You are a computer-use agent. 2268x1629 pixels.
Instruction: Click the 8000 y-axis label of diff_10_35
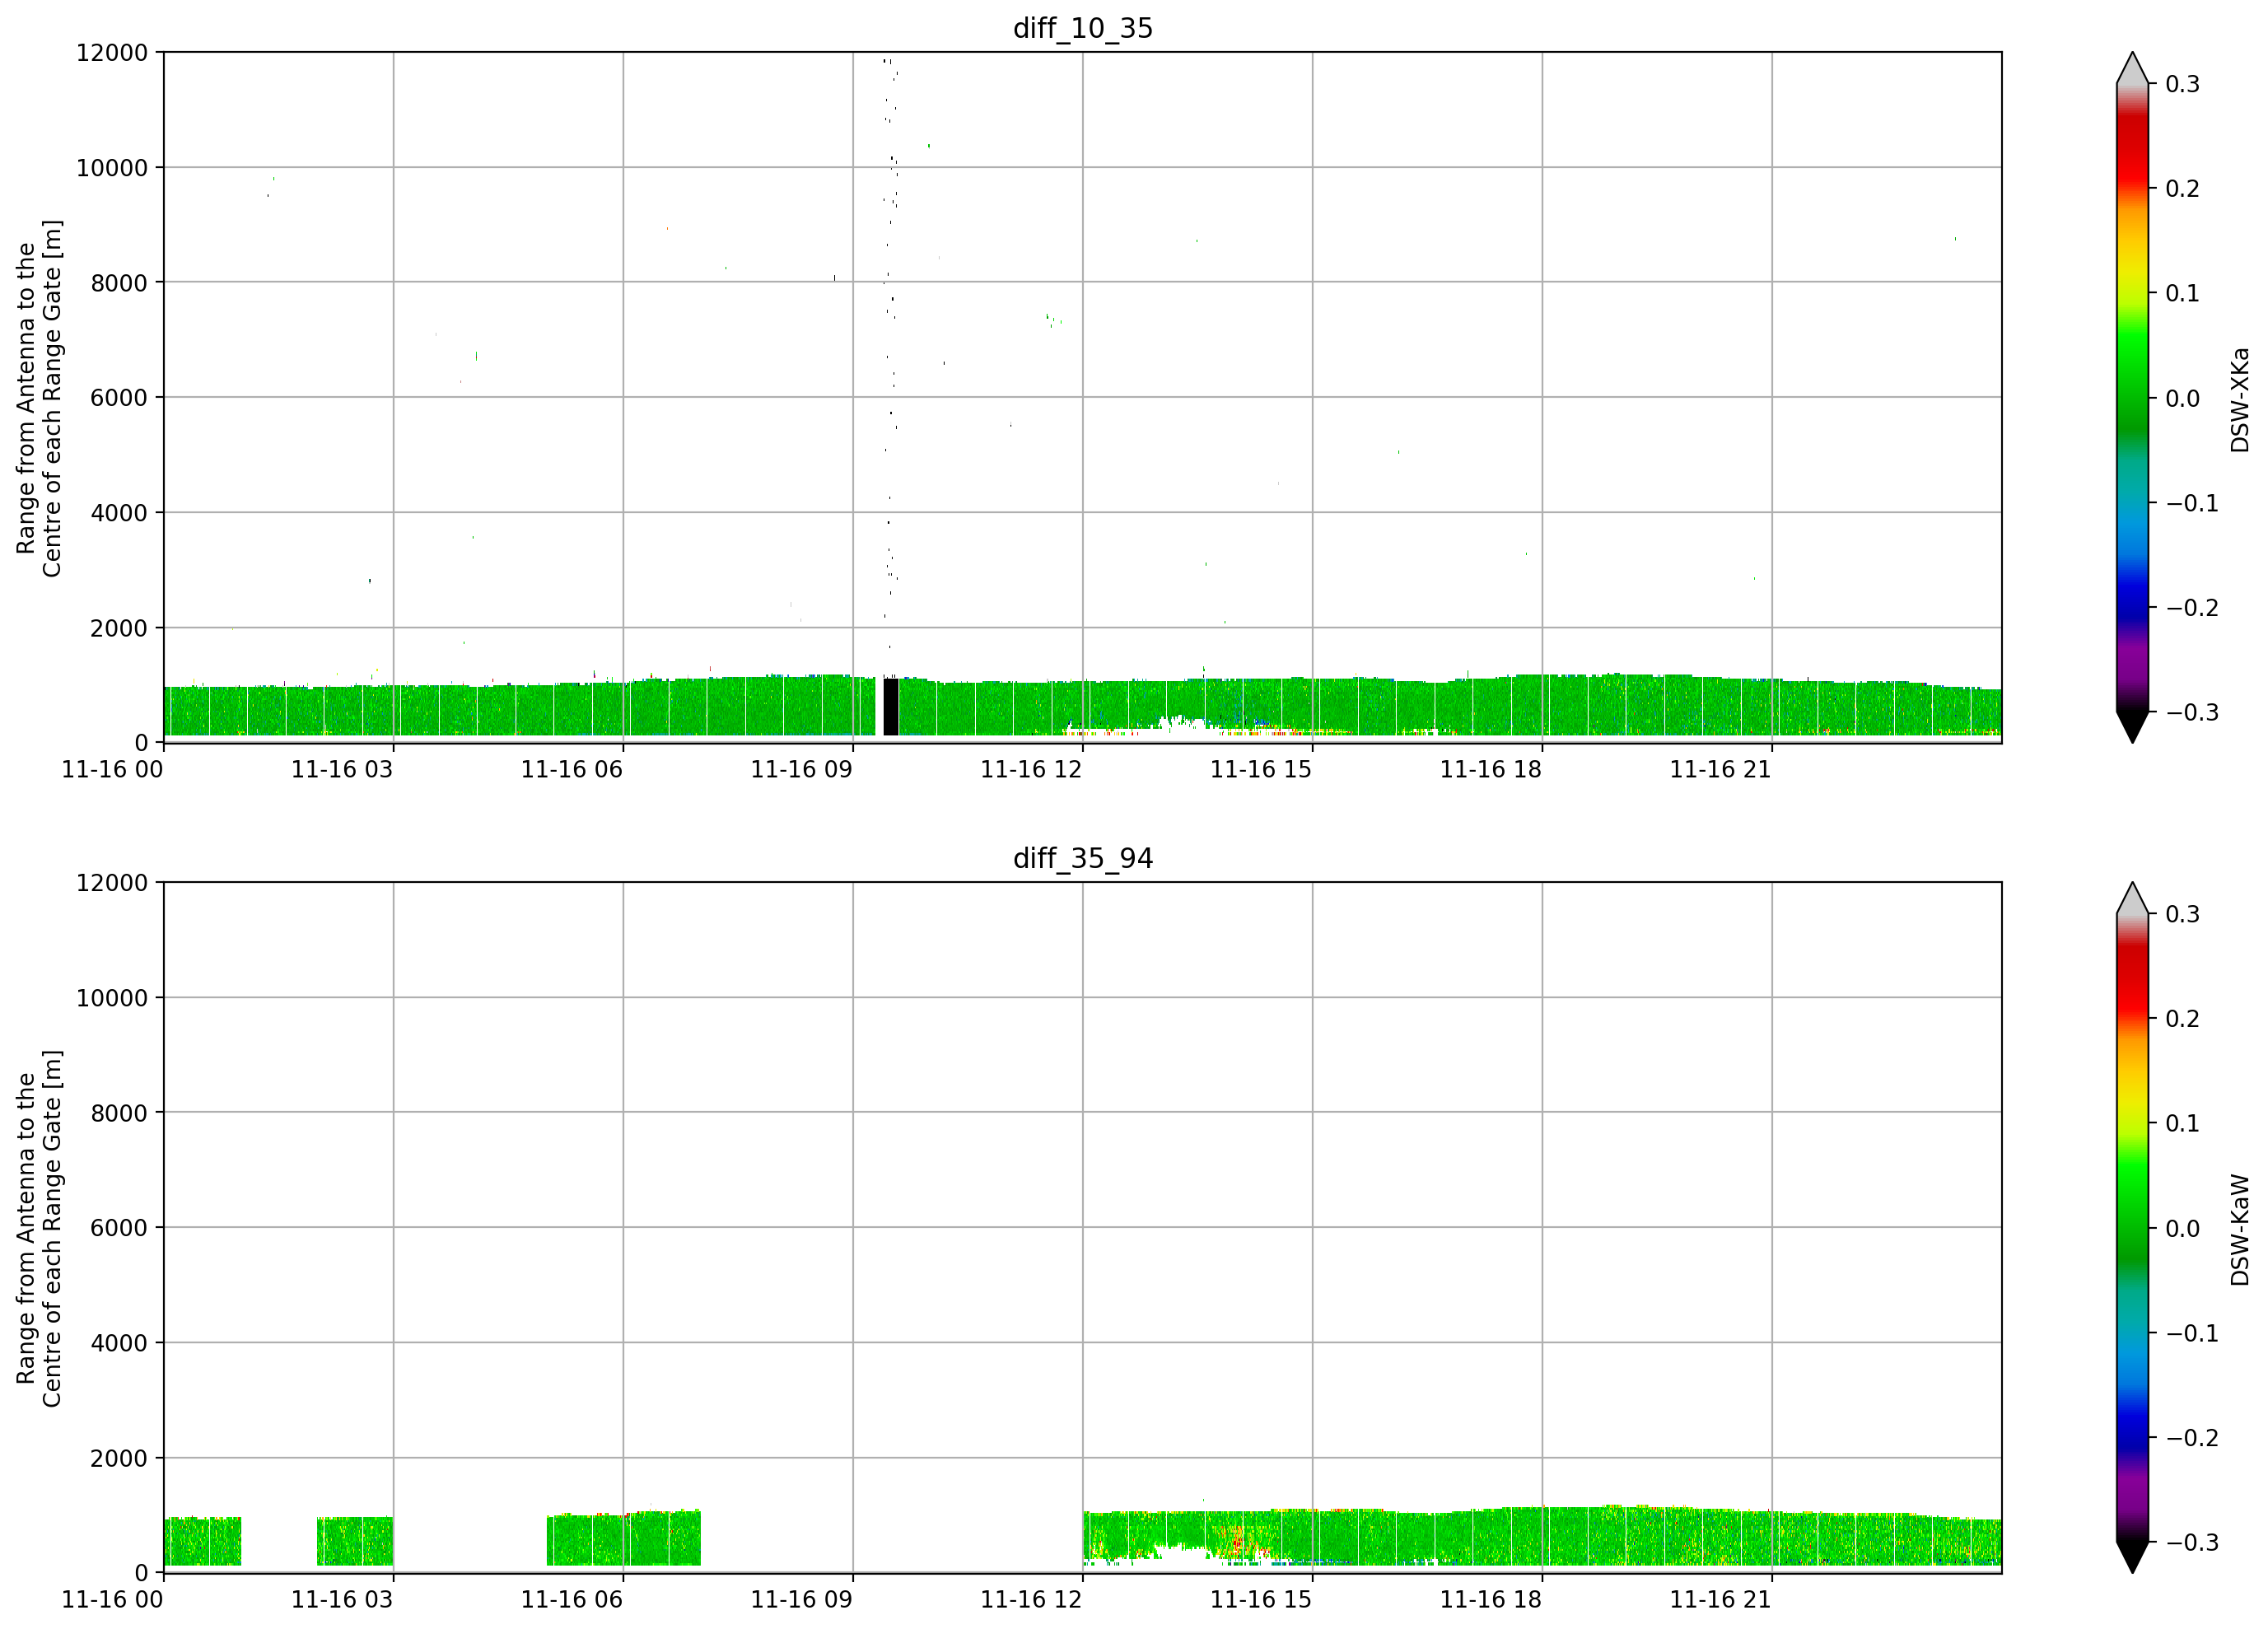pos(119,283)
